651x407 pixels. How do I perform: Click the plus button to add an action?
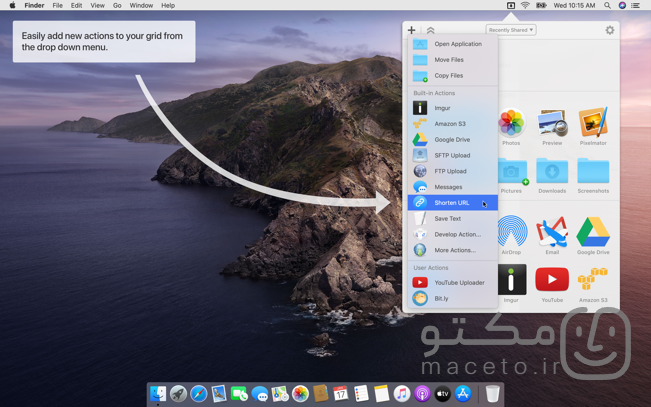[411, 30]
